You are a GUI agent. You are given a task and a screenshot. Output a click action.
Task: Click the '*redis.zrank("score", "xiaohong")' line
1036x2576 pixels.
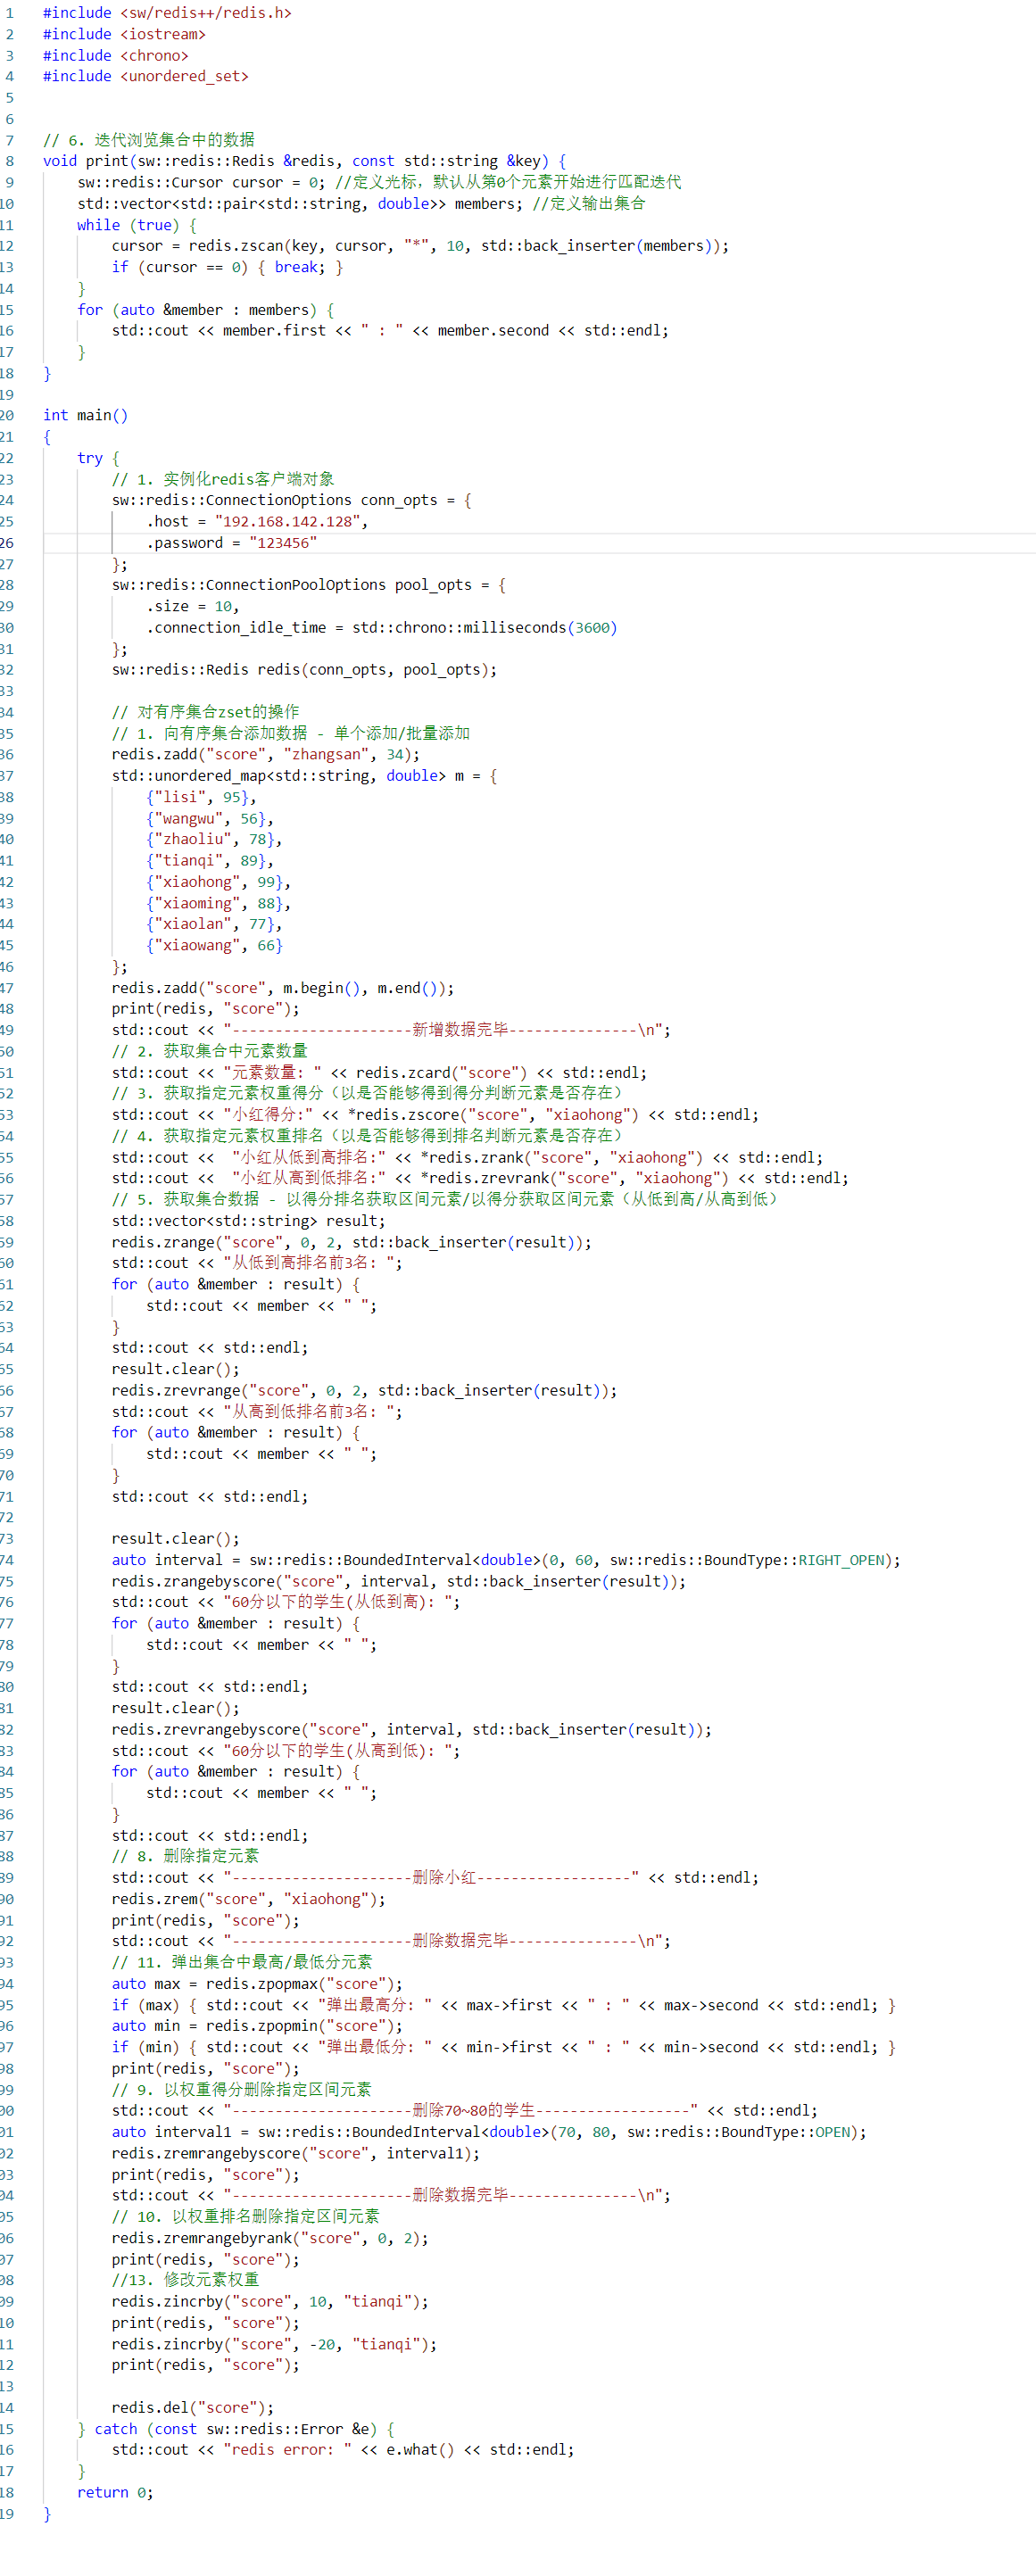tap(468, 1158)
